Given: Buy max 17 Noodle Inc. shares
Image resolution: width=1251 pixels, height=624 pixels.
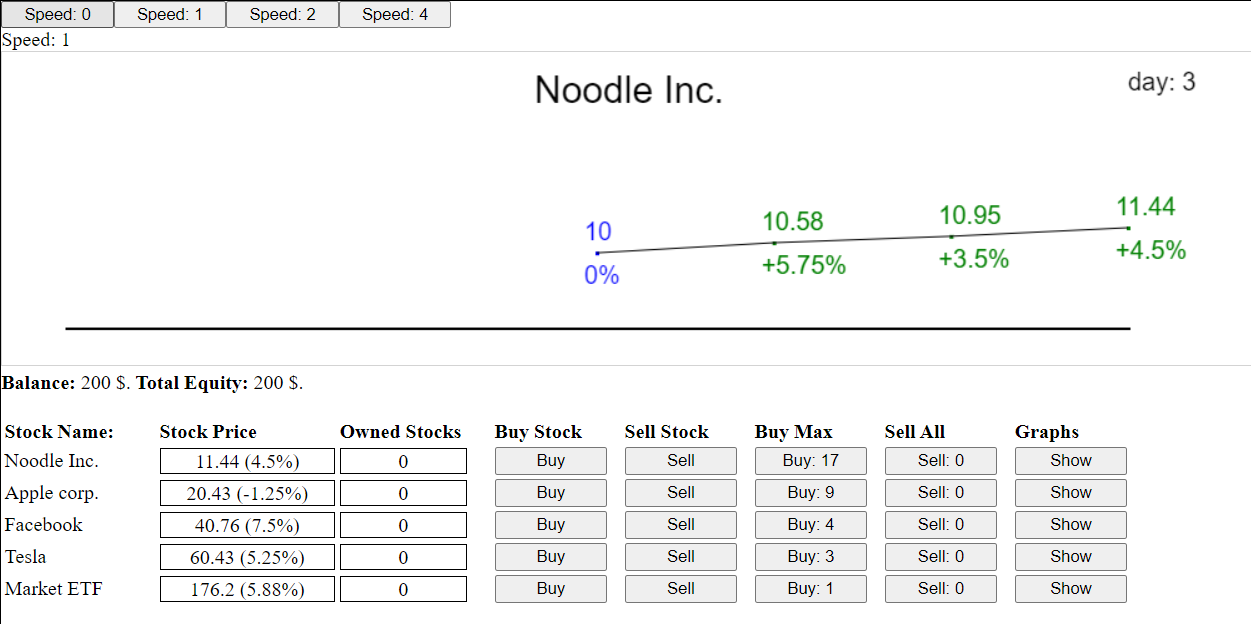Looking at the screenshot, I should click(811, 461).
